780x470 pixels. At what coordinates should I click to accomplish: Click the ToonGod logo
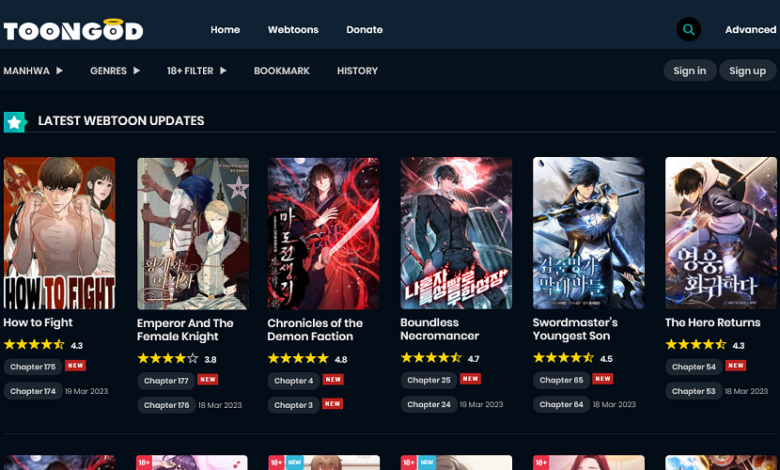tap(73, 30)
